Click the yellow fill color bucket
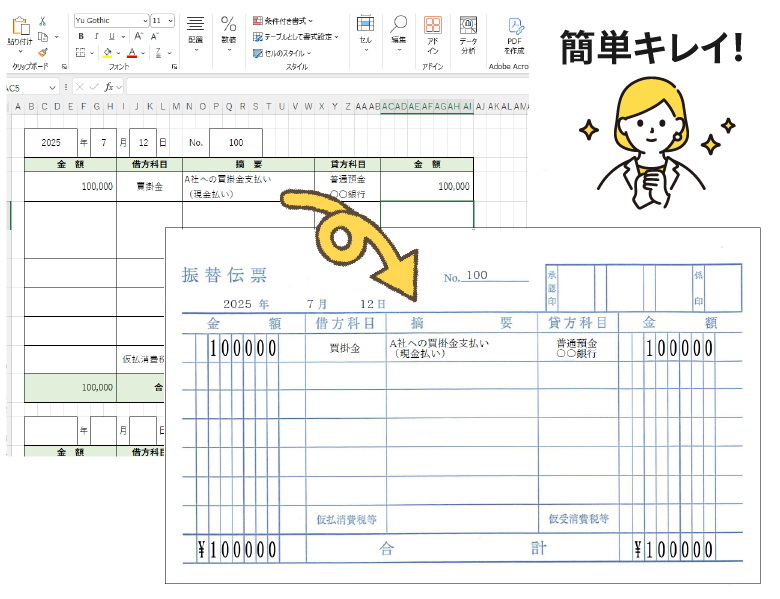780x599 pixels. 106,52
